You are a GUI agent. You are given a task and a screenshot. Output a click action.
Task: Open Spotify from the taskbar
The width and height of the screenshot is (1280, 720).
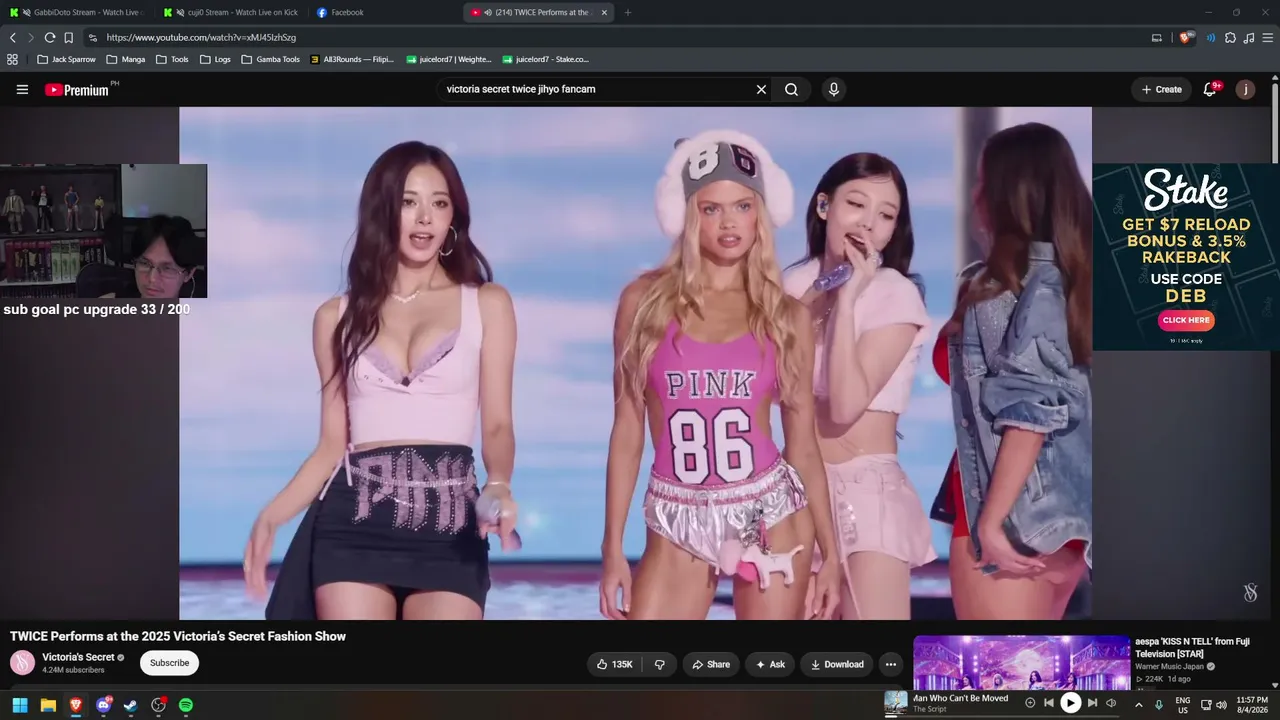186,705
